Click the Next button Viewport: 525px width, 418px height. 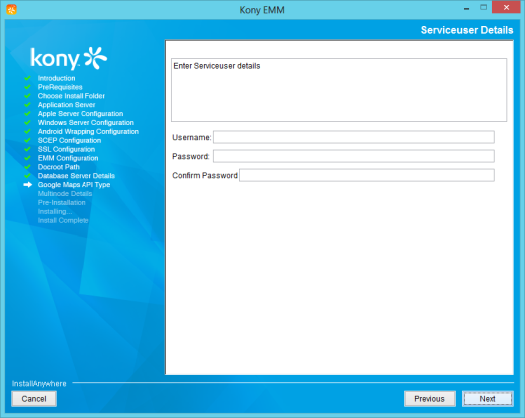pos(488,399)
